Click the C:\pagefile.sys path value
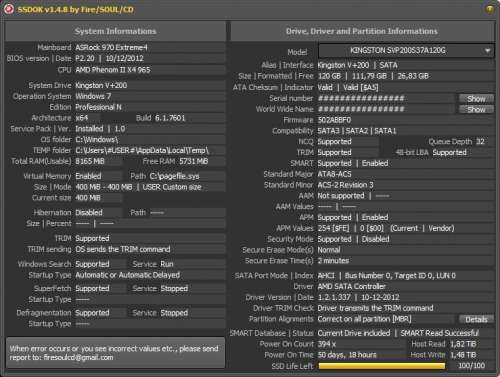Screen dimensions: 500x377 (x=174, y=176)
